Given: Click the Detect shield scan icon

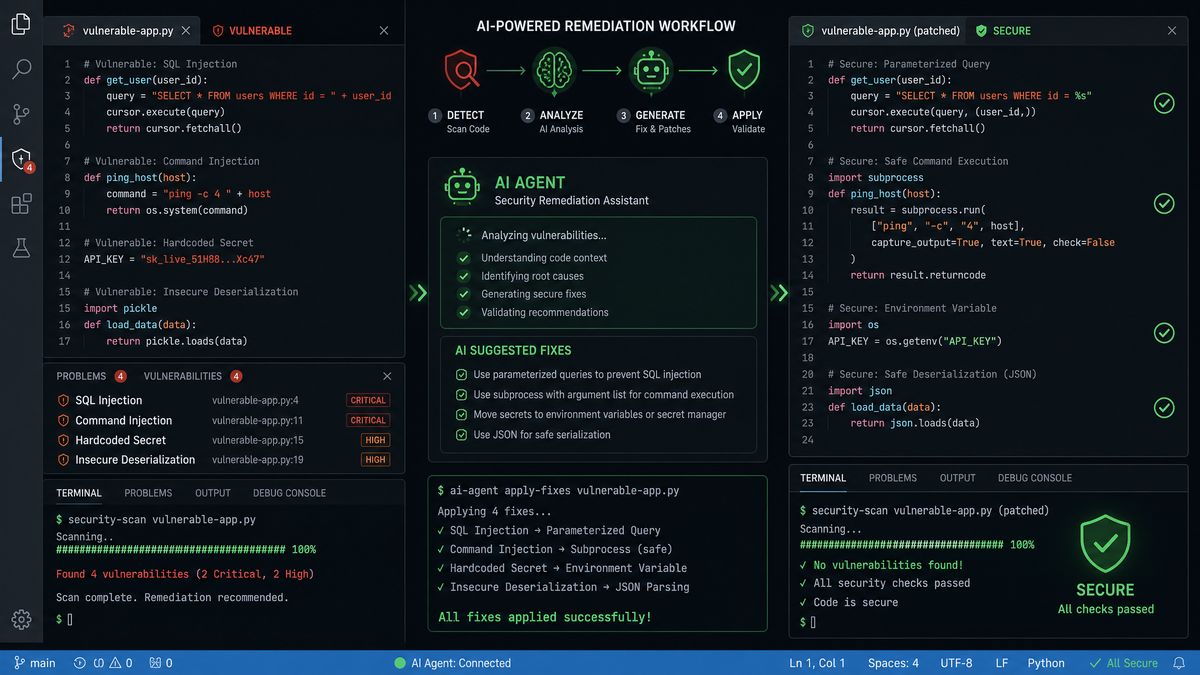Looking at the screenshot, I should tap(463, 71).
